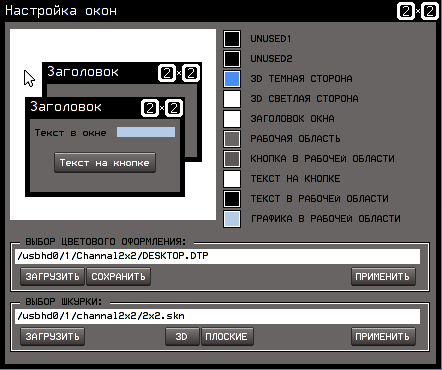Click the front preview window's Заголовок title

point(66,107)
